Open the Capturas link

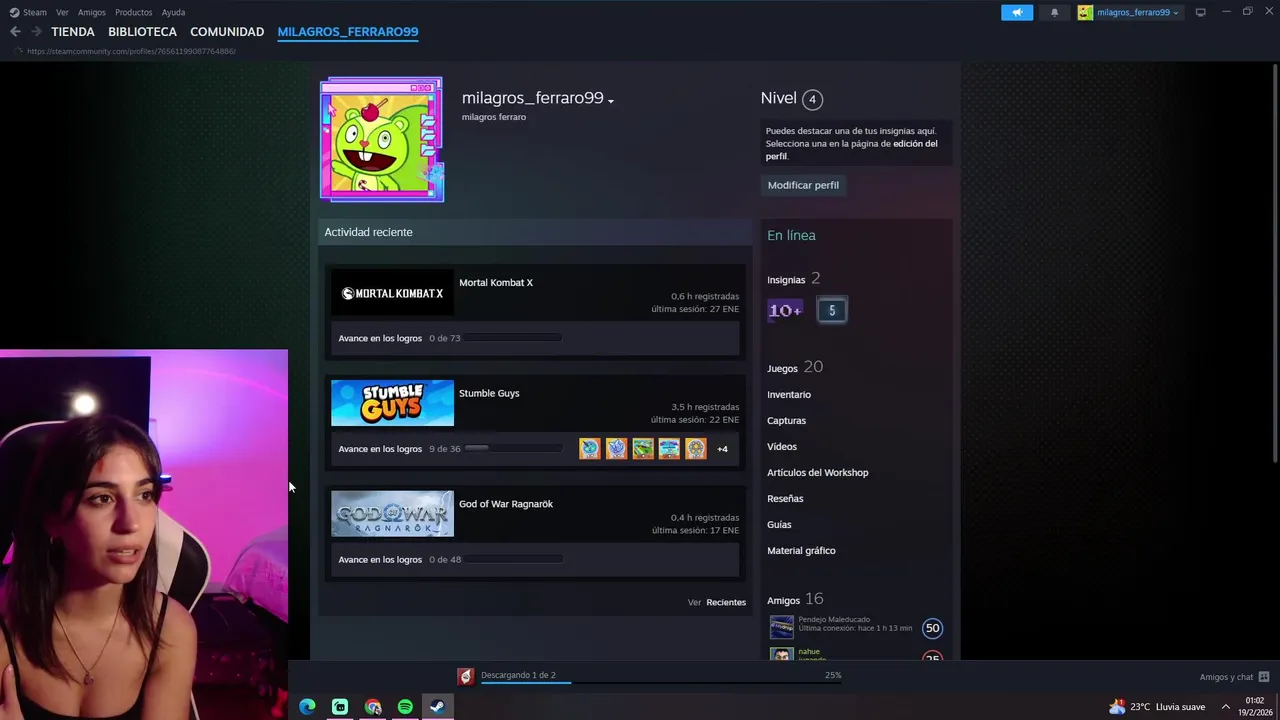pos(786,421)
